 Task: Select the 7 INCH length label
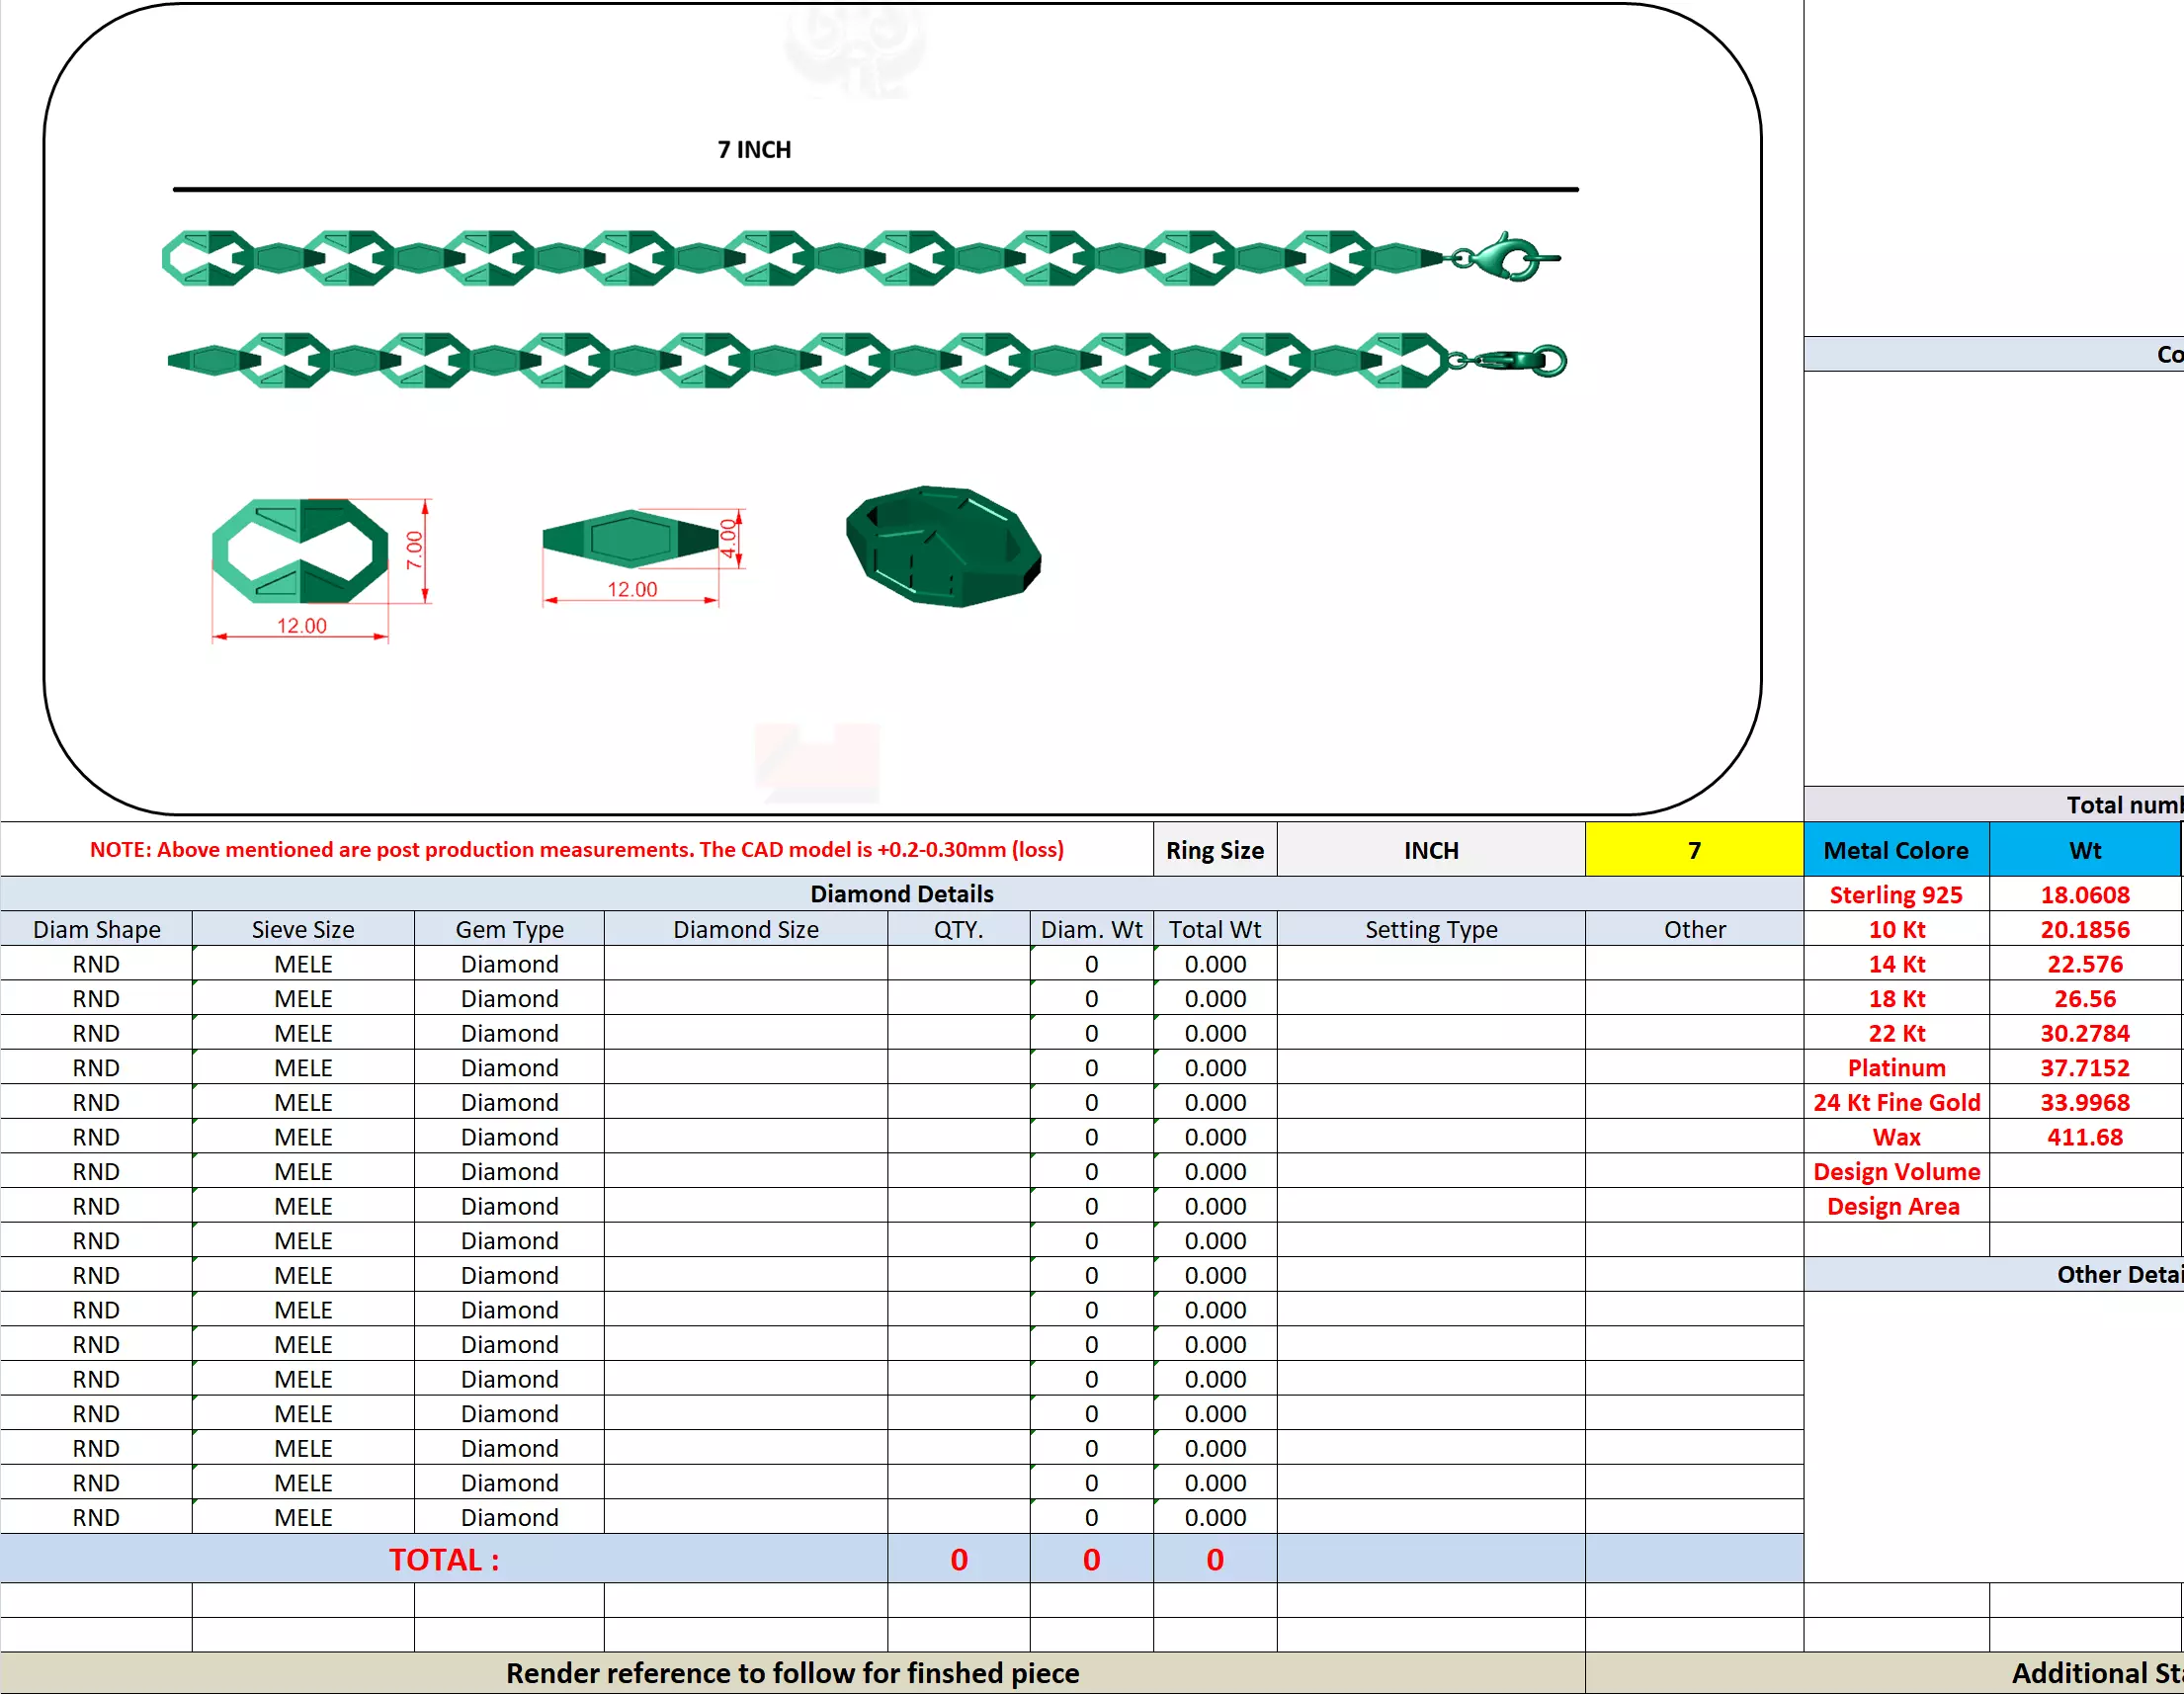[x=754, y=150]
